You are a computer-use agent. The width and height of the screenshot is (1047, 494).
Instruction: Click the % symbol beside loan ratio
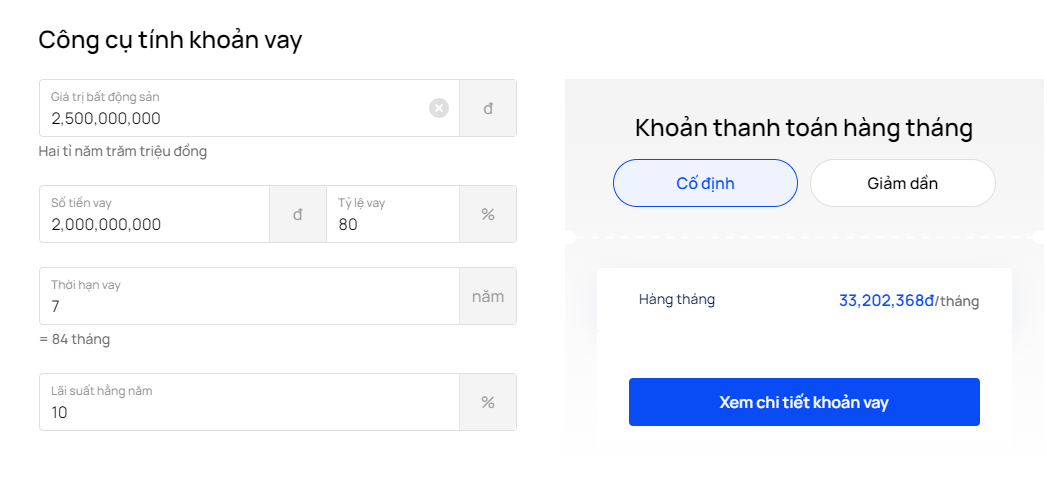pyautogui.click(x=488, y=214)
